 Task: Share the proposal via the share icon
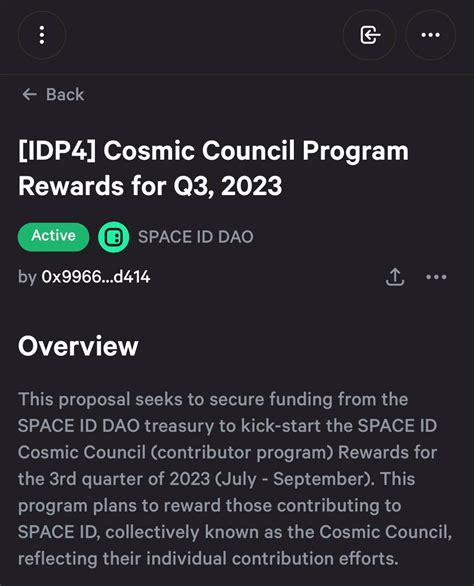click(395, 277)
